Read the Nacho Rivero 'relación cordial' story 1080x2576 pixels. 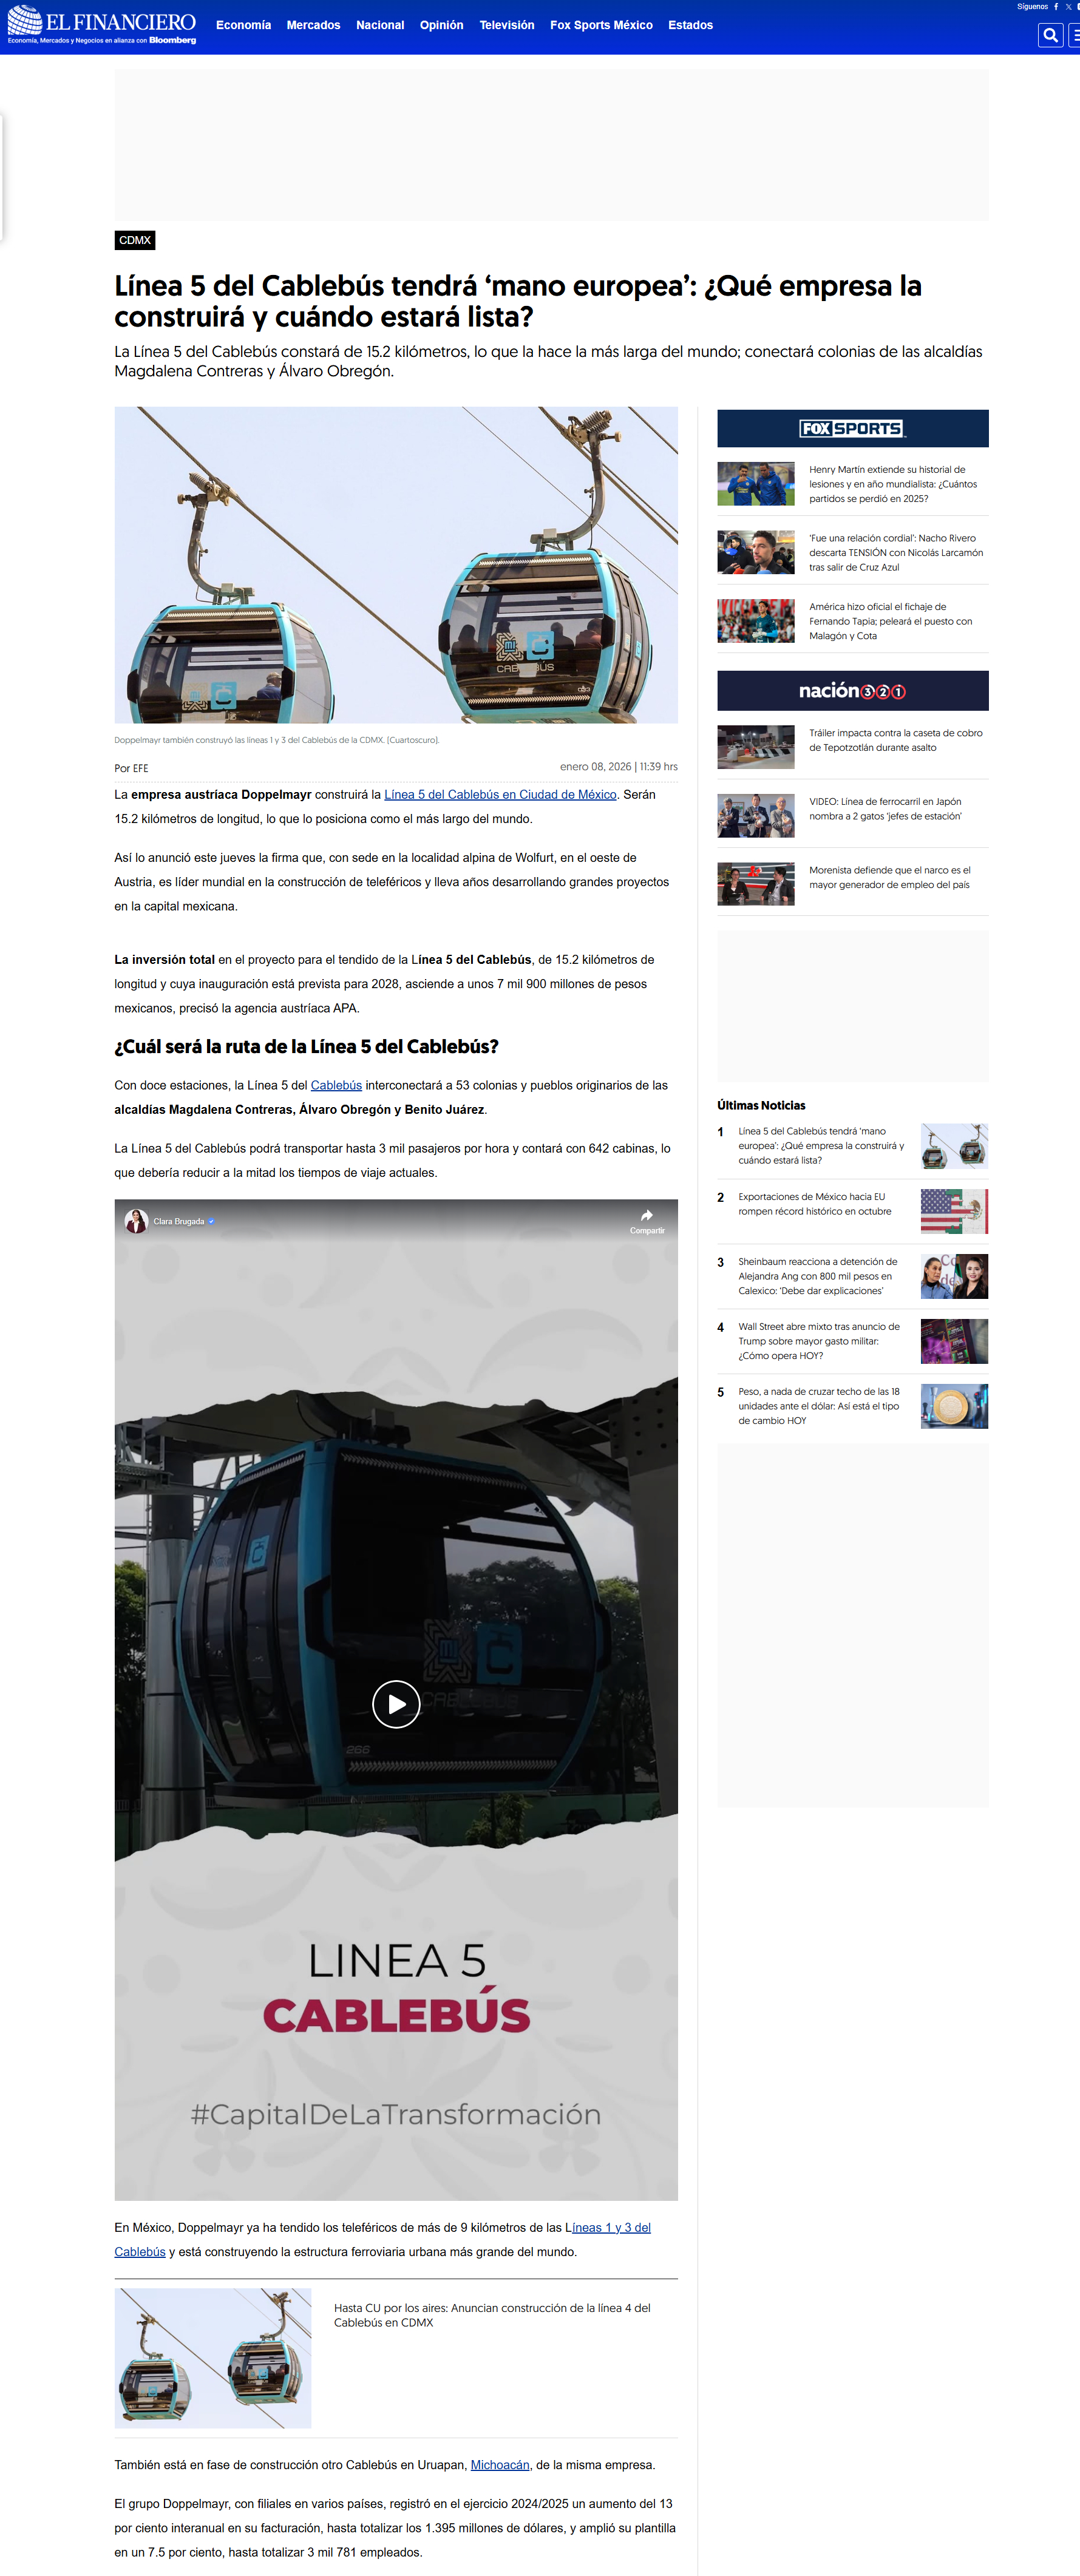896,553
